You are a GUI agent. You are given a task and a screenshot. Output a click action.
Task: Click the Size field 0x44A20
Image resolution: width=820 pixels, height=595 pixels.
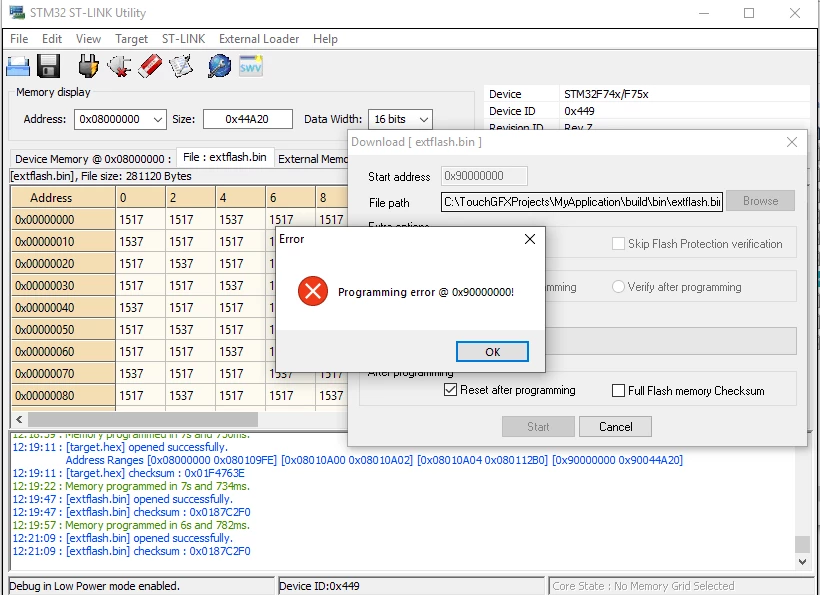(247, 119)
